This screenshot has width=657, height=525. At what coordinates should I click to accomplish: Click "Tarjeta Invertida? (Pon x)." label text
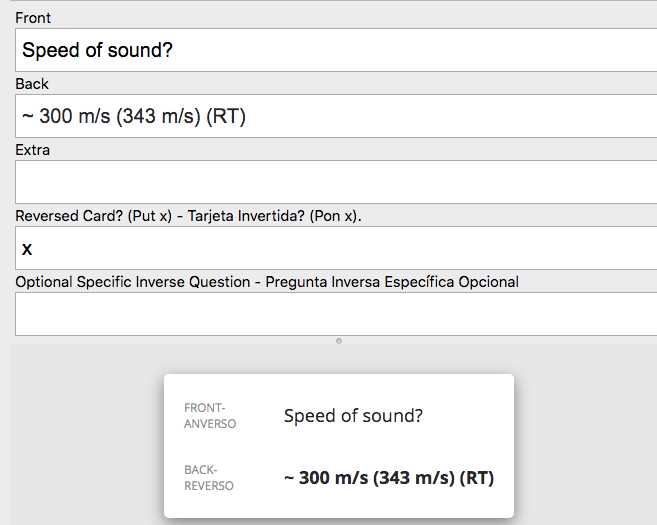coord(280,216)
